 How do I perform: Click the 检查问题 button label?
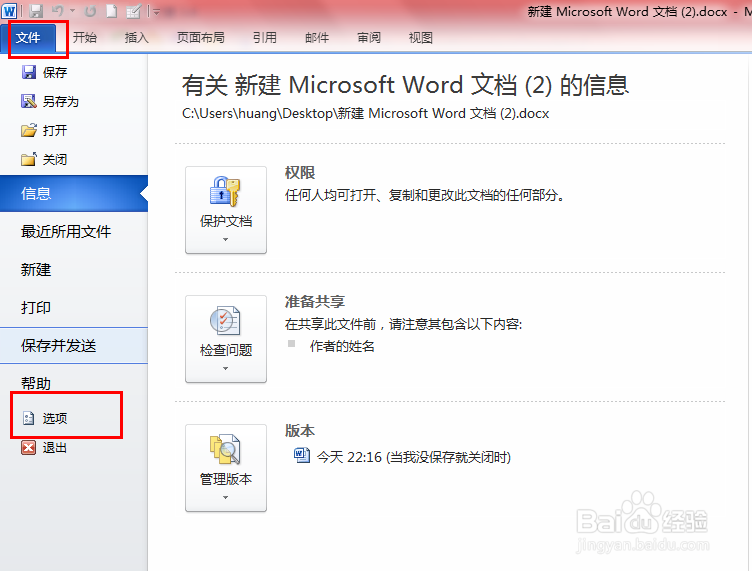tap(226, 350)
